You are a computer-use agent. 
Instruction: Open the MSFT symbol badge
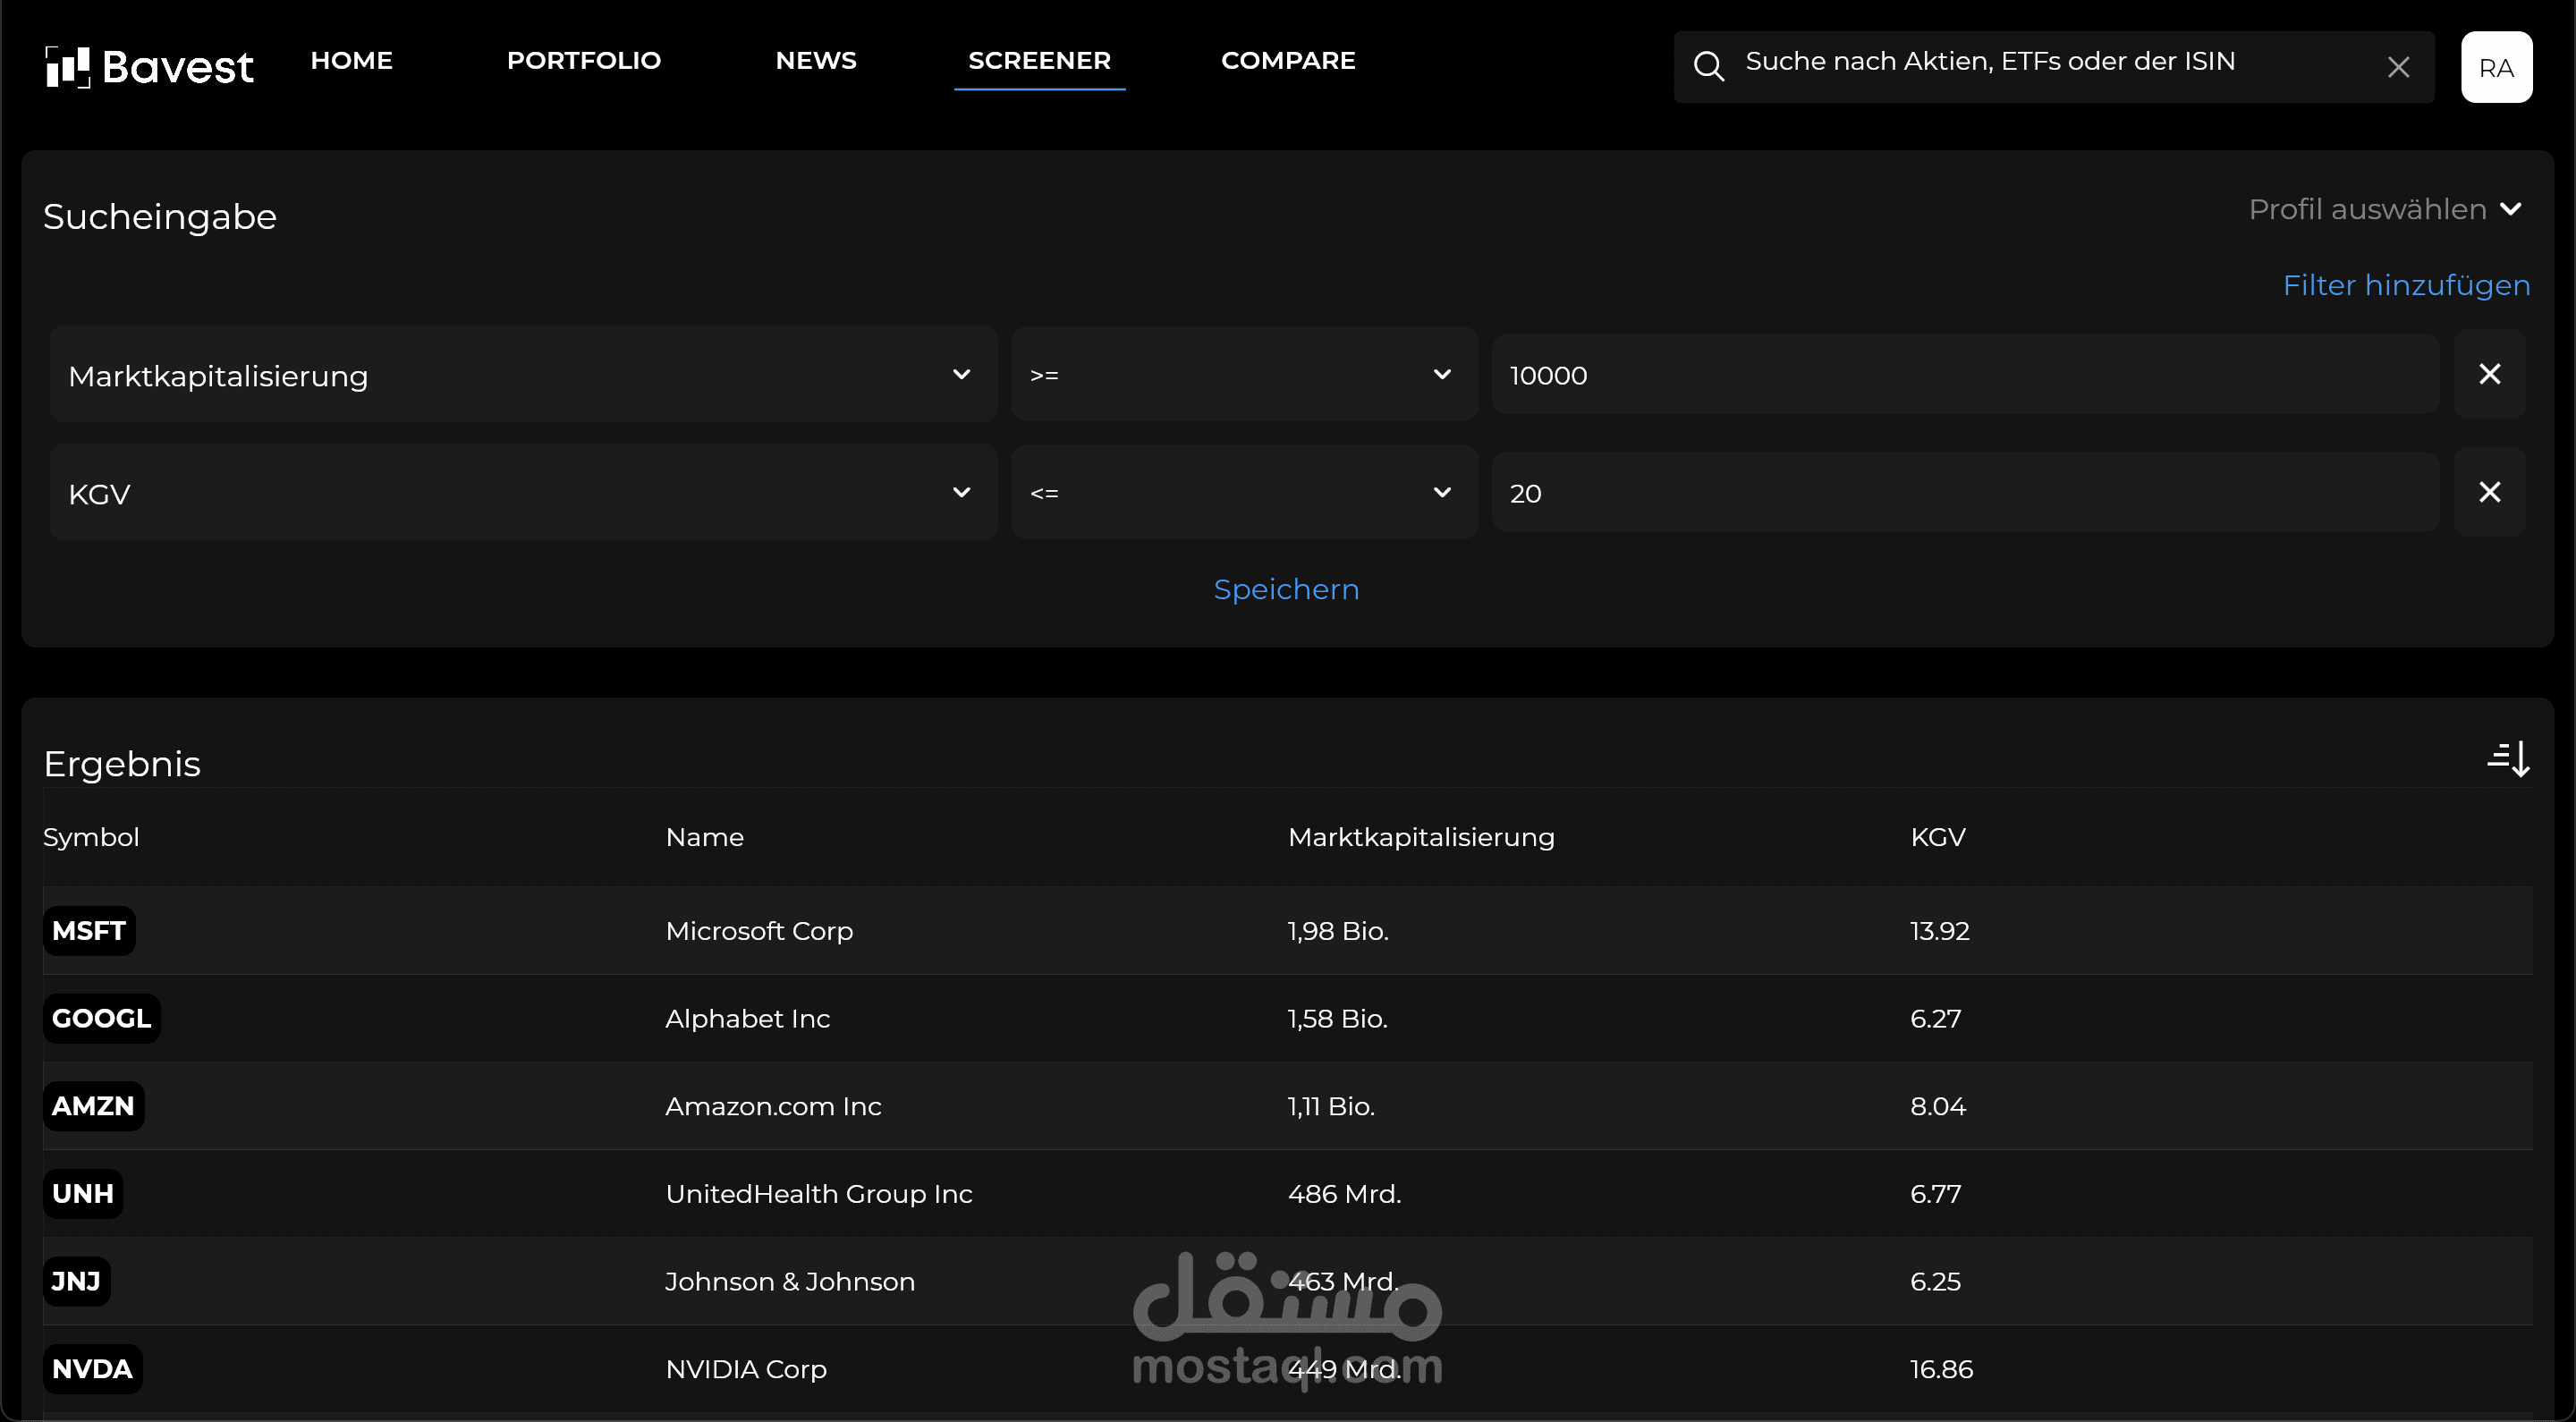89,931
